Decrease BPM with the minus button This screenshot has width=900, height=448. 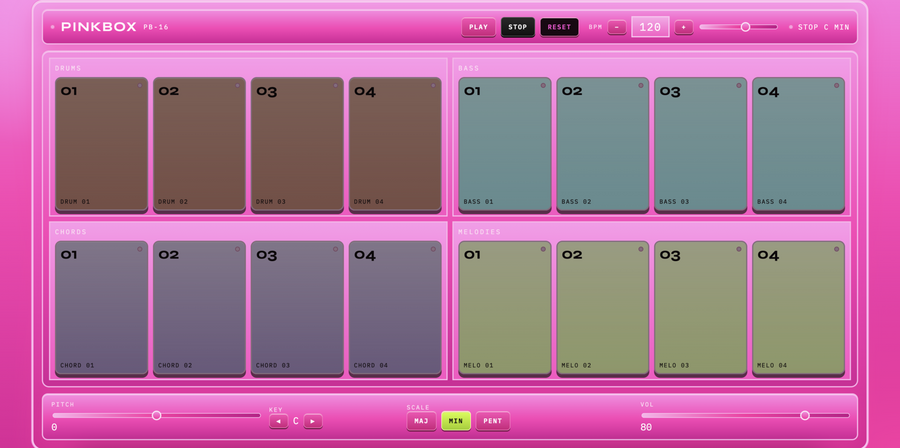(x=616, y=27)
